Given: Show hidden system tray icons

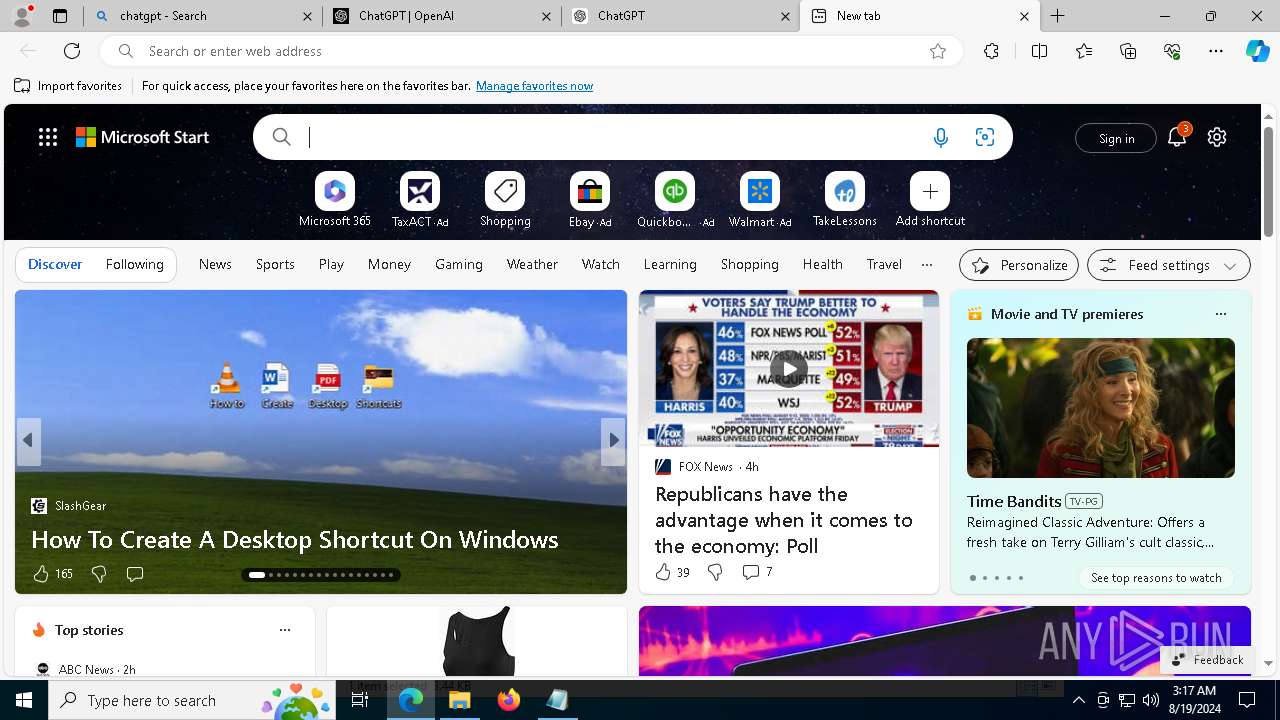Looking at the screenshot, I should pyautogui.click(x=1078, y=700).
